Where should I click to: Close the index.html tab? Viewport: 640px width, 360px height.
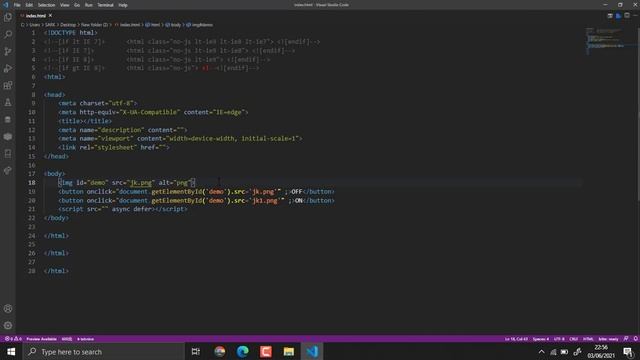[x=50, y=16]
